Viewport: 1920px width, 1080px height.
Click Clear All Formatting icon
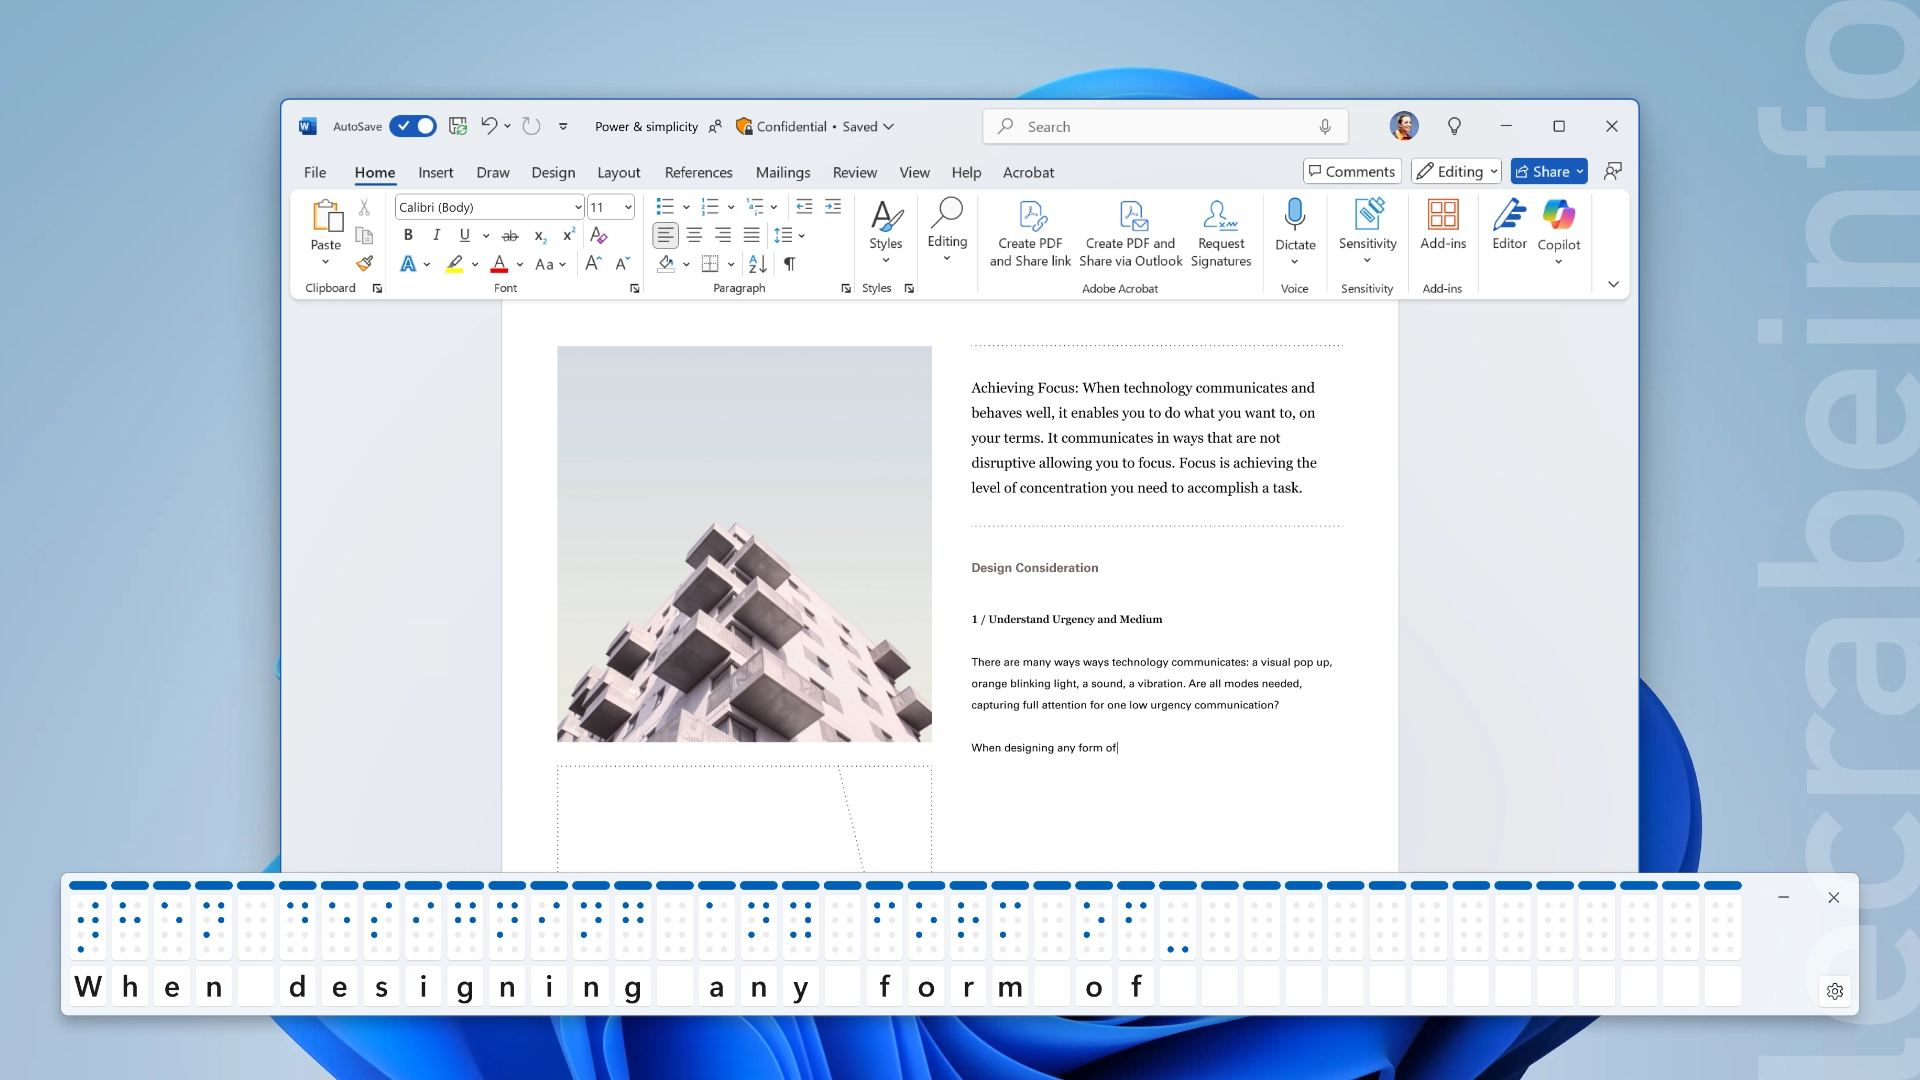599,235
